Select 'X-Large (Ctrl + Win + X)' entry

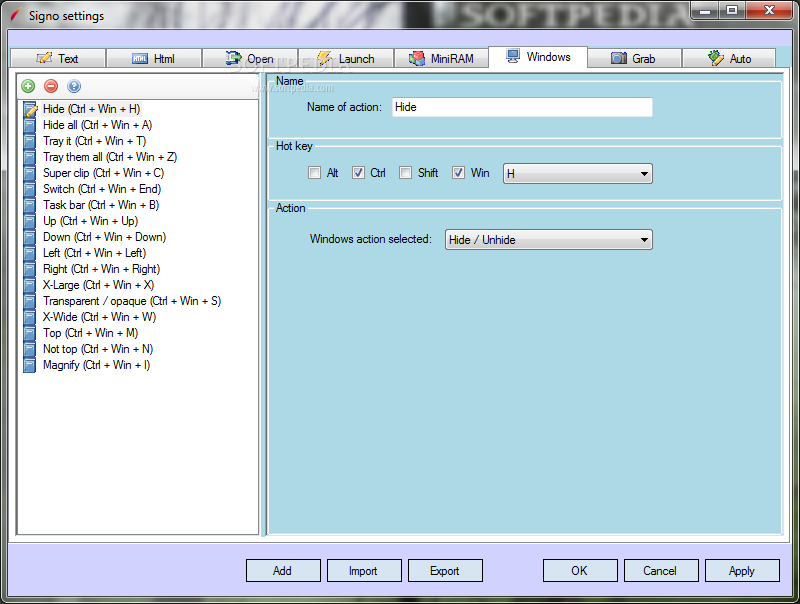click(x=98, y=285)
